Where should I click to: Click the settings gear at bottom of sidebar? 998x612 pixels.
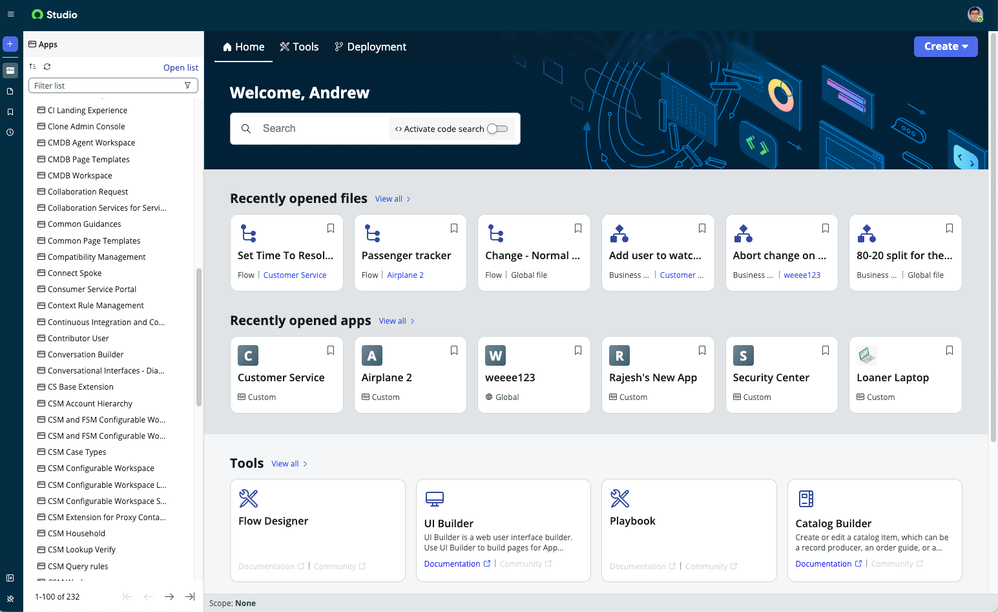tap(10, 598)
